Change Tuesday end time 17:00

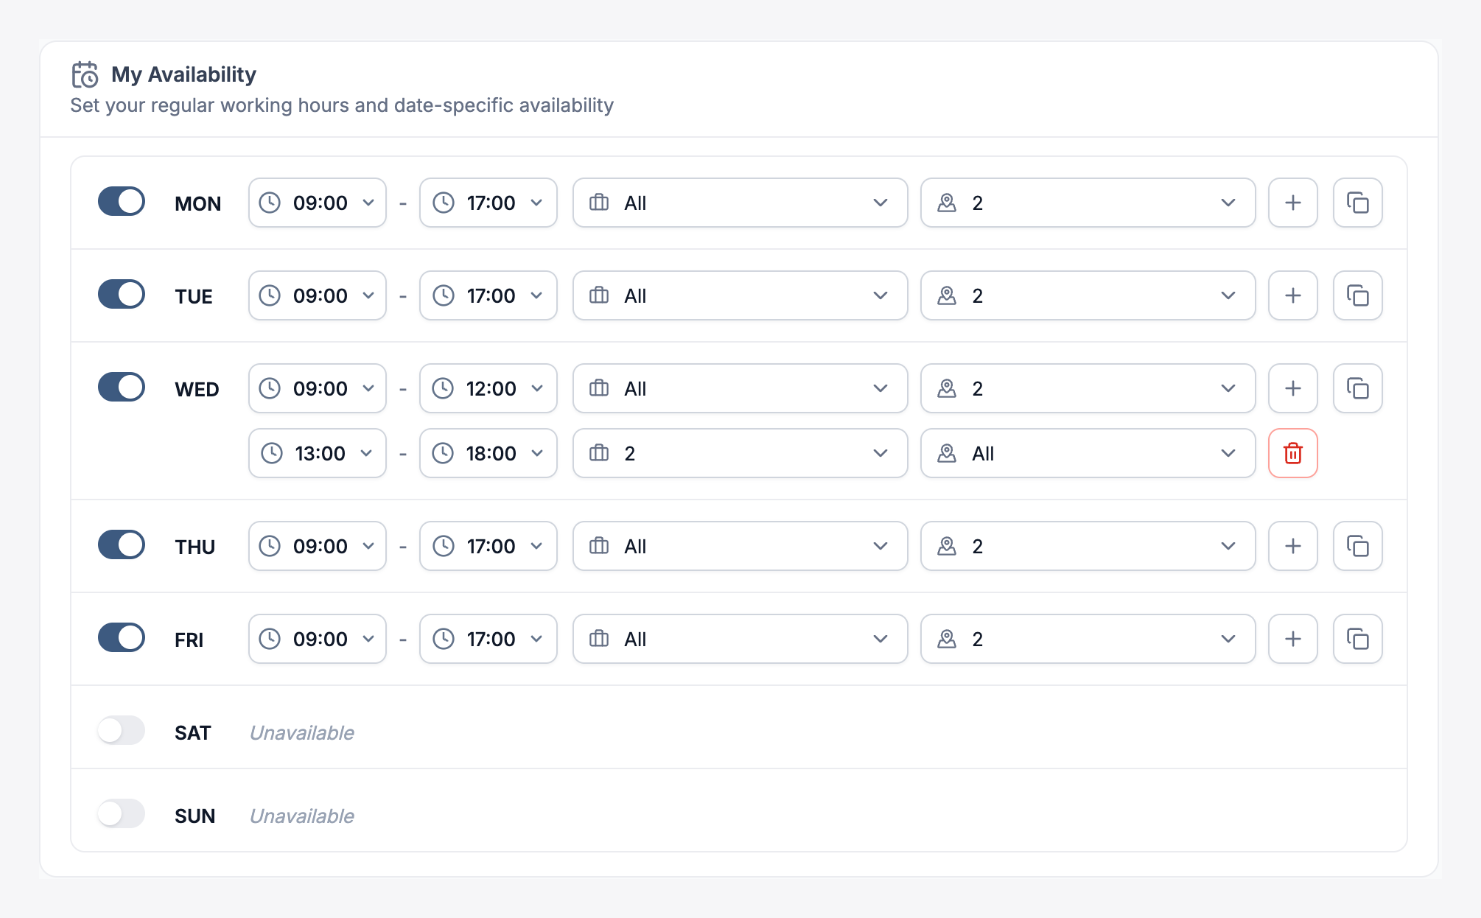click(x=488, y=296)
